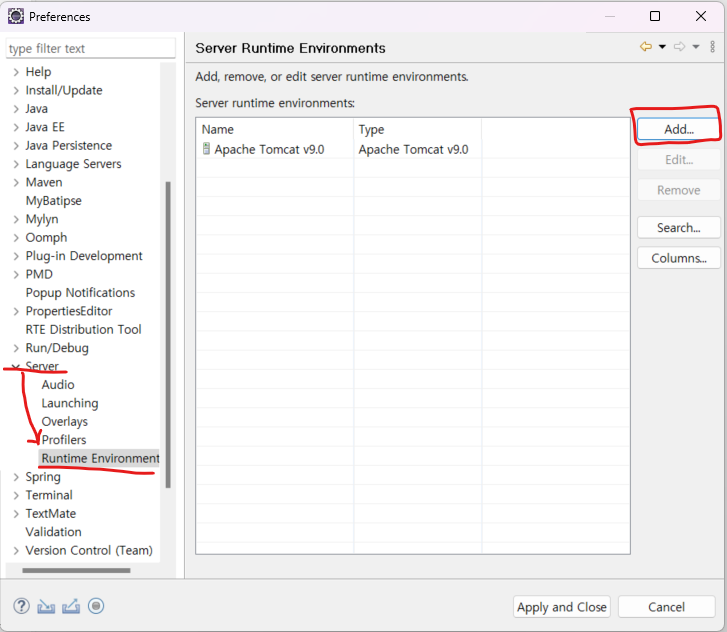Select Plug-in Development item
Image resolution: width=727 pixels, height=632 pixels.
84,256
